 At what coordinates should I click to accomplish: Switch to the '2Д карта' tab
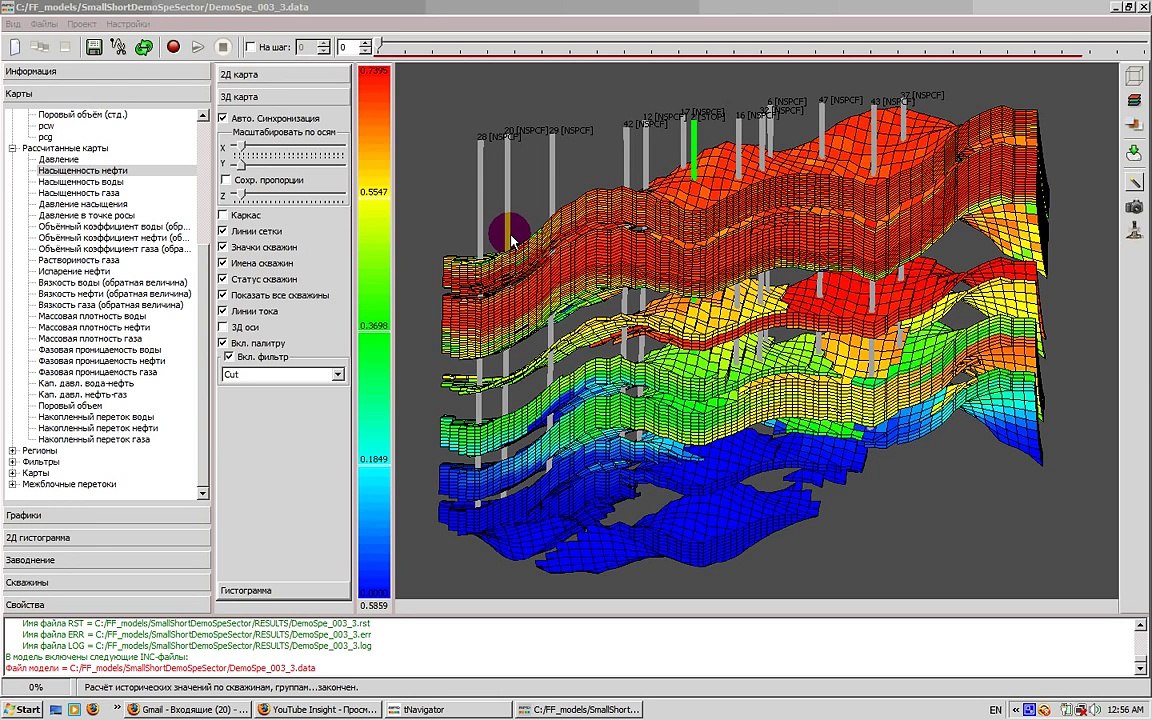tap(283, 74)
